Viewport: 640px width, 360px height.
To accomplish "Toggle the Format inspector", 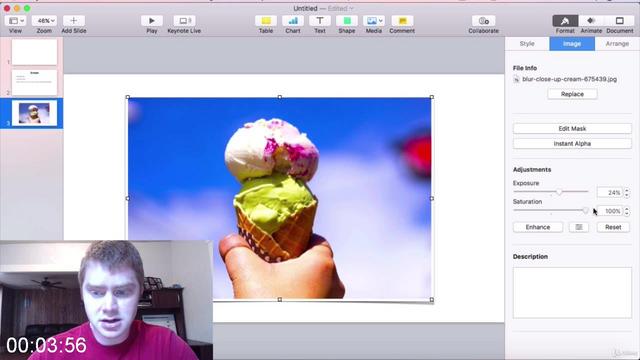I will (565, 21).
